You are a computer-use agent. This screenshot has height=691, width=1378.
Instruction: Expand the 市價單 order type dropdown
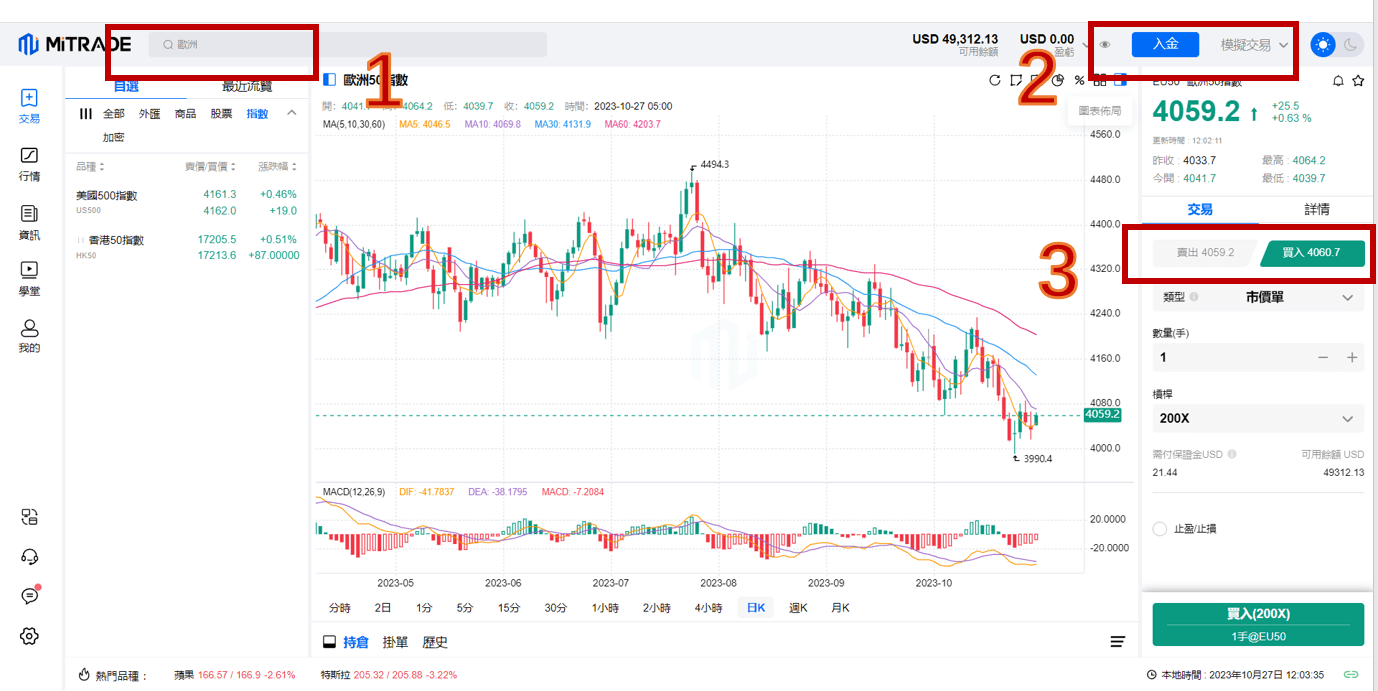1258,297
